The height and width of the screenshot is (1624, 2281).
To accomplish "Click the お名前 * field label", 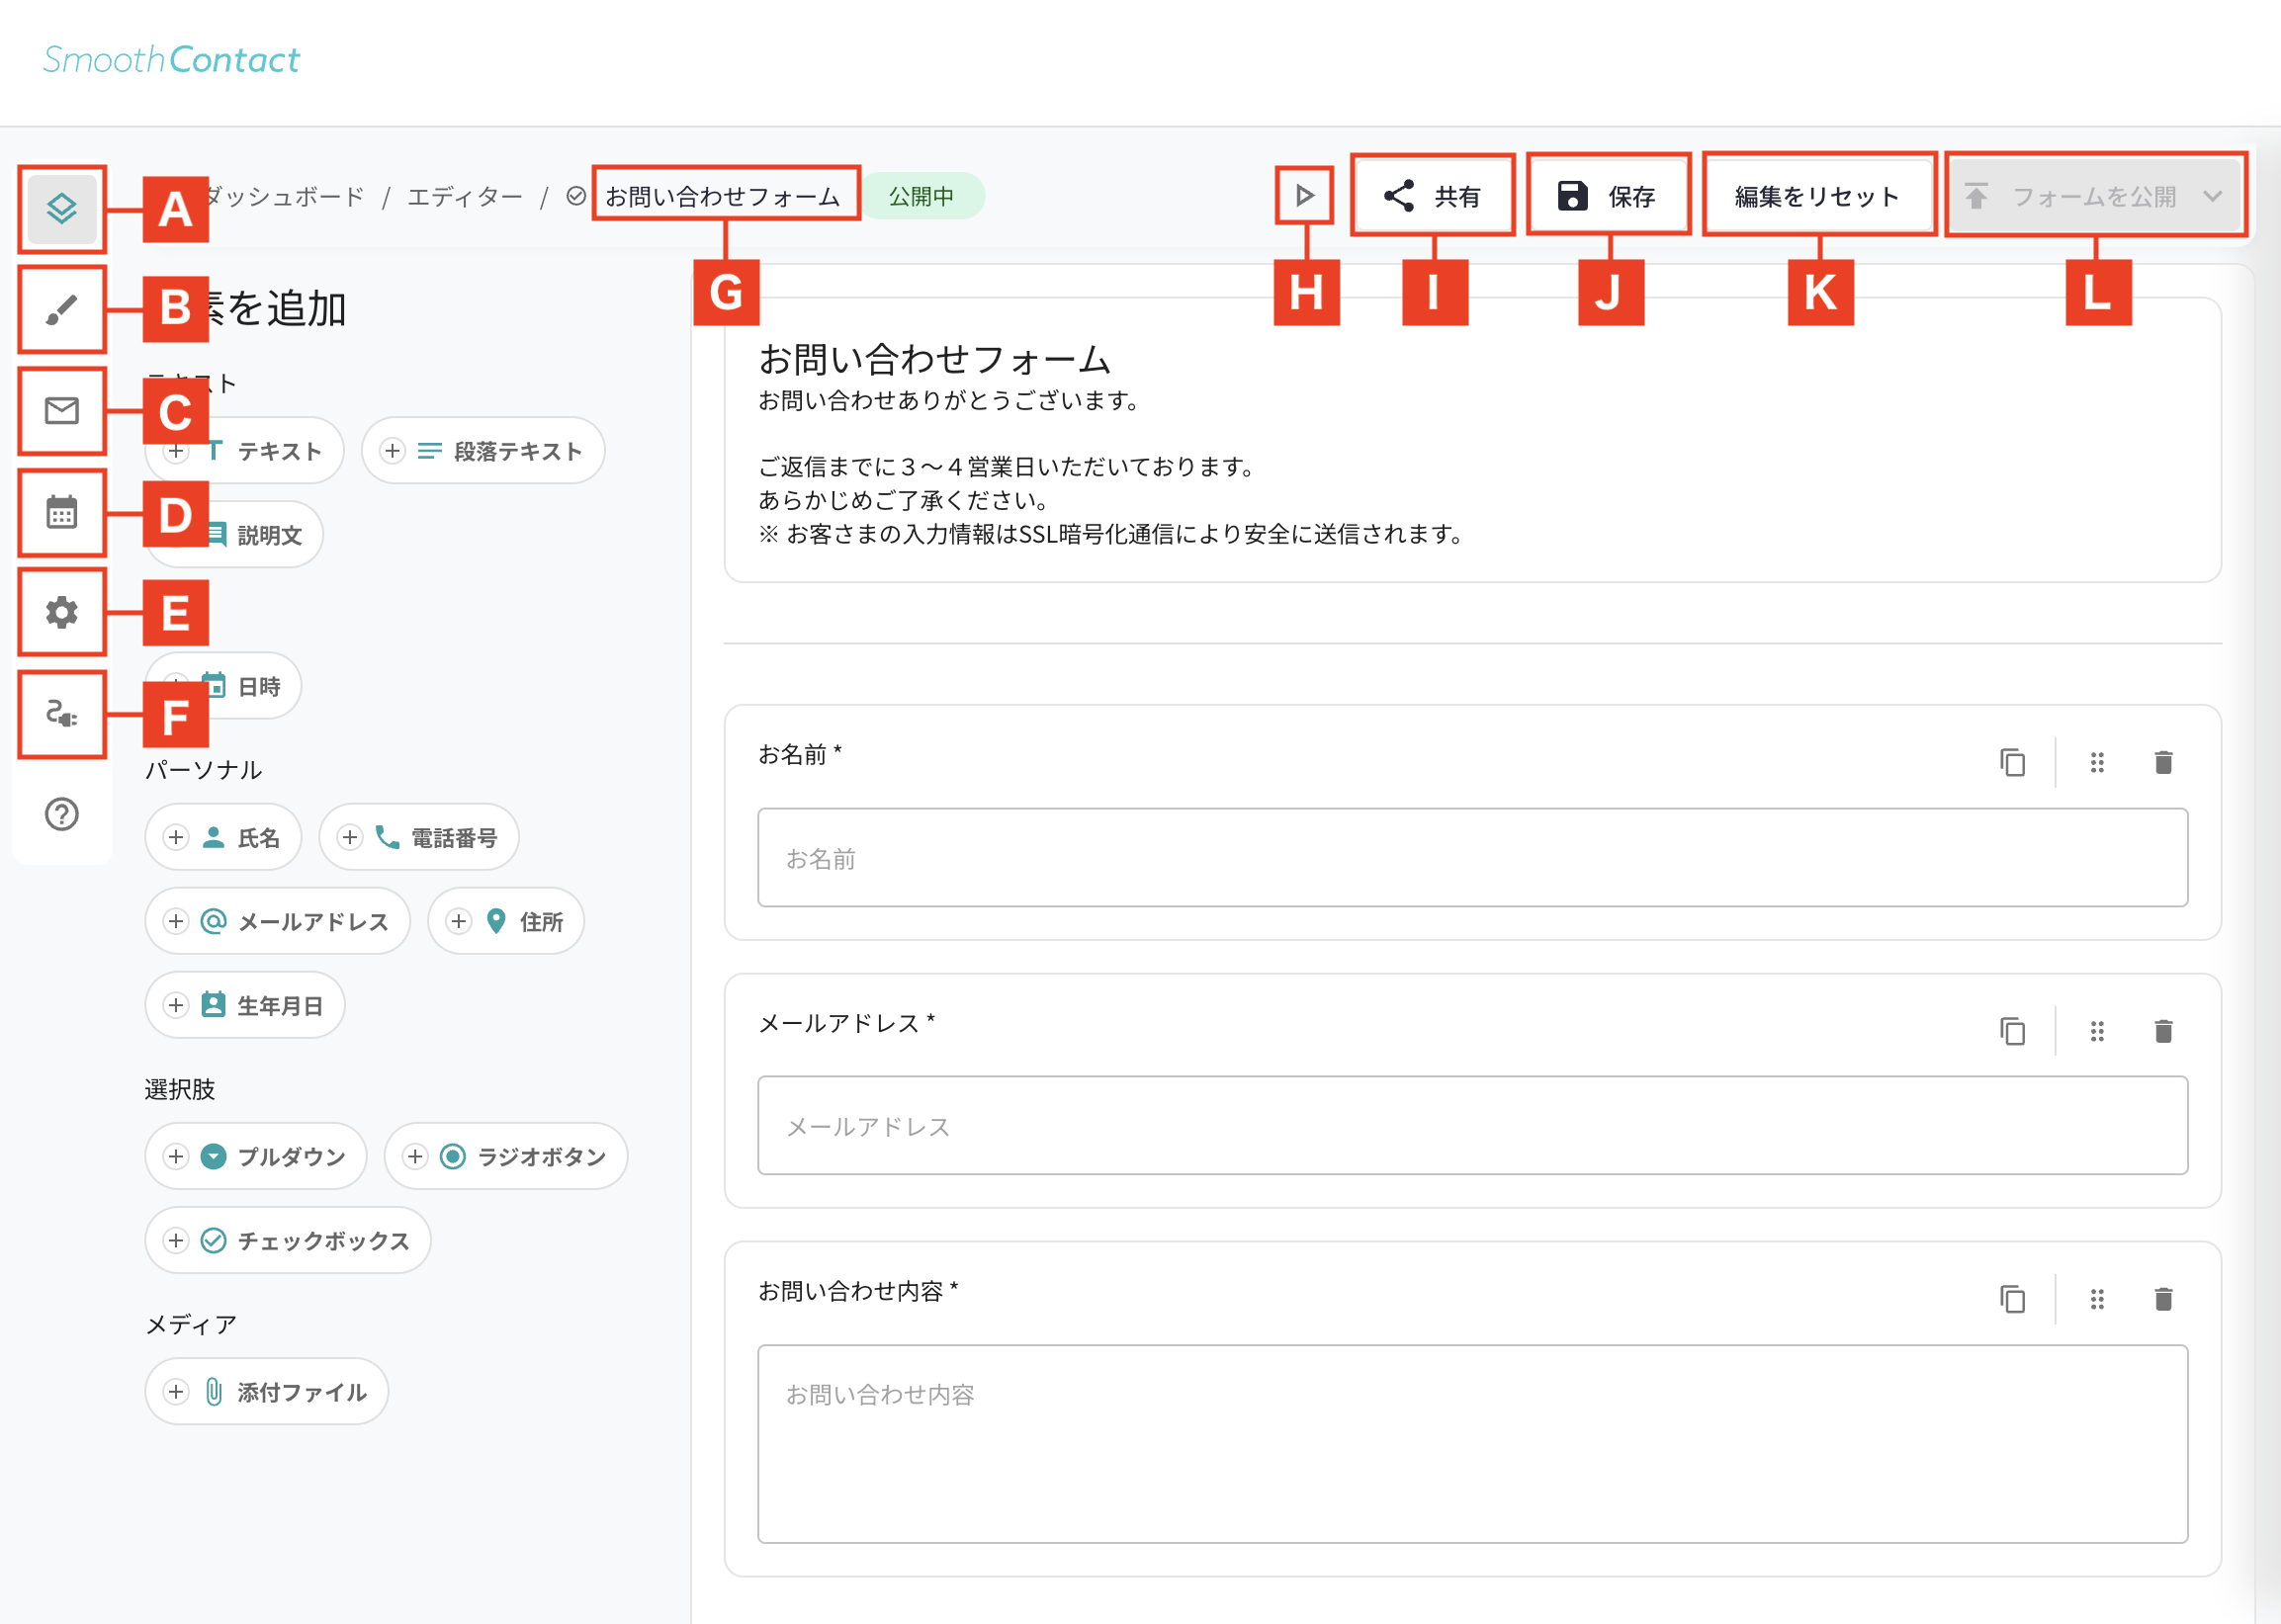I will click(x=799, y=754).
